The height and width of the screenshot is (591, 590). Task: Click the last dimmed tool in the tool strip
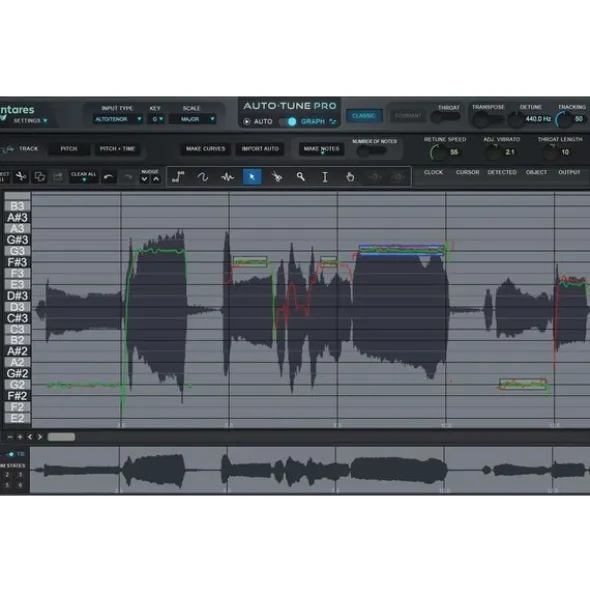point(398,176)
